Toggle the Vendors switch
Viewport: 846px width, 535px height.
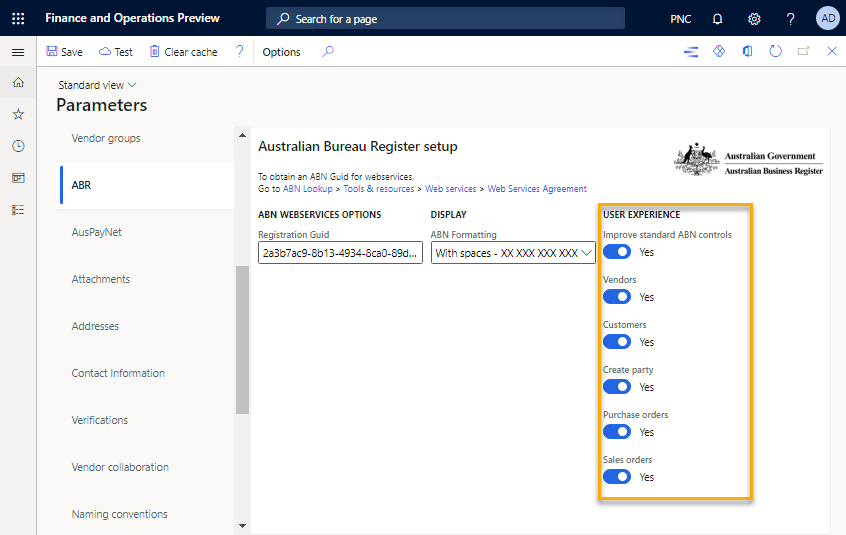617,297
